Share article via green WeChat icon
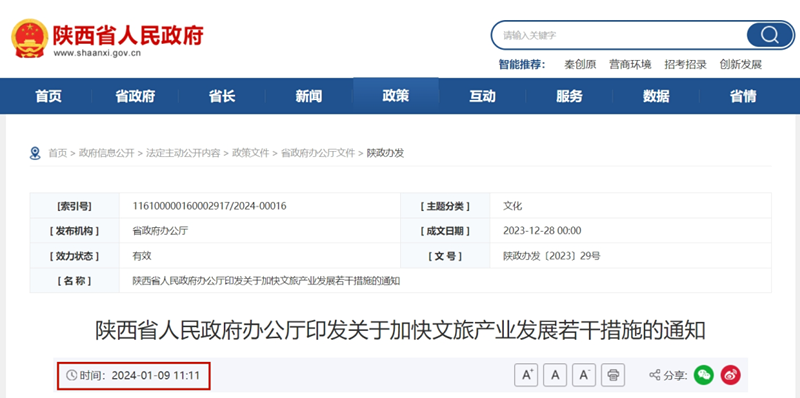This screenshot has width=800, height=398. 704,376
